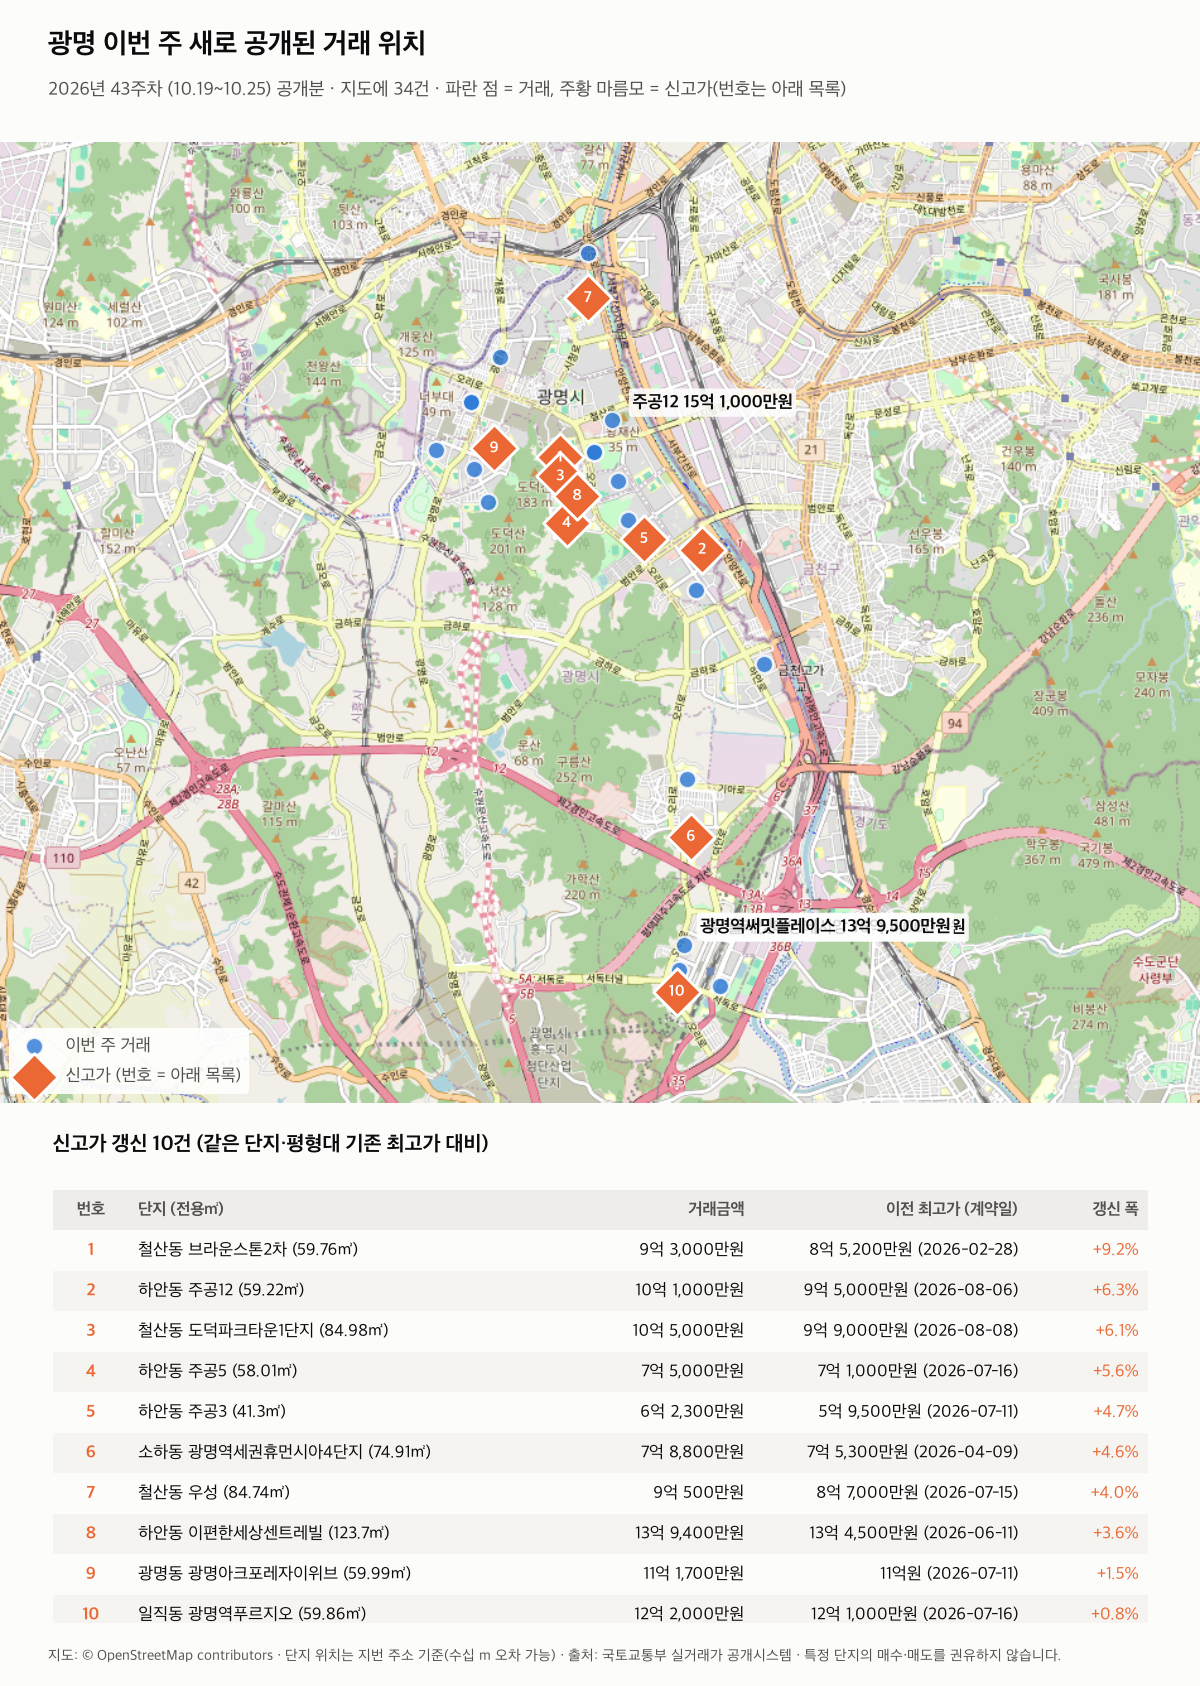Click the '+9.2%' increase value

pos(1115,1249)
